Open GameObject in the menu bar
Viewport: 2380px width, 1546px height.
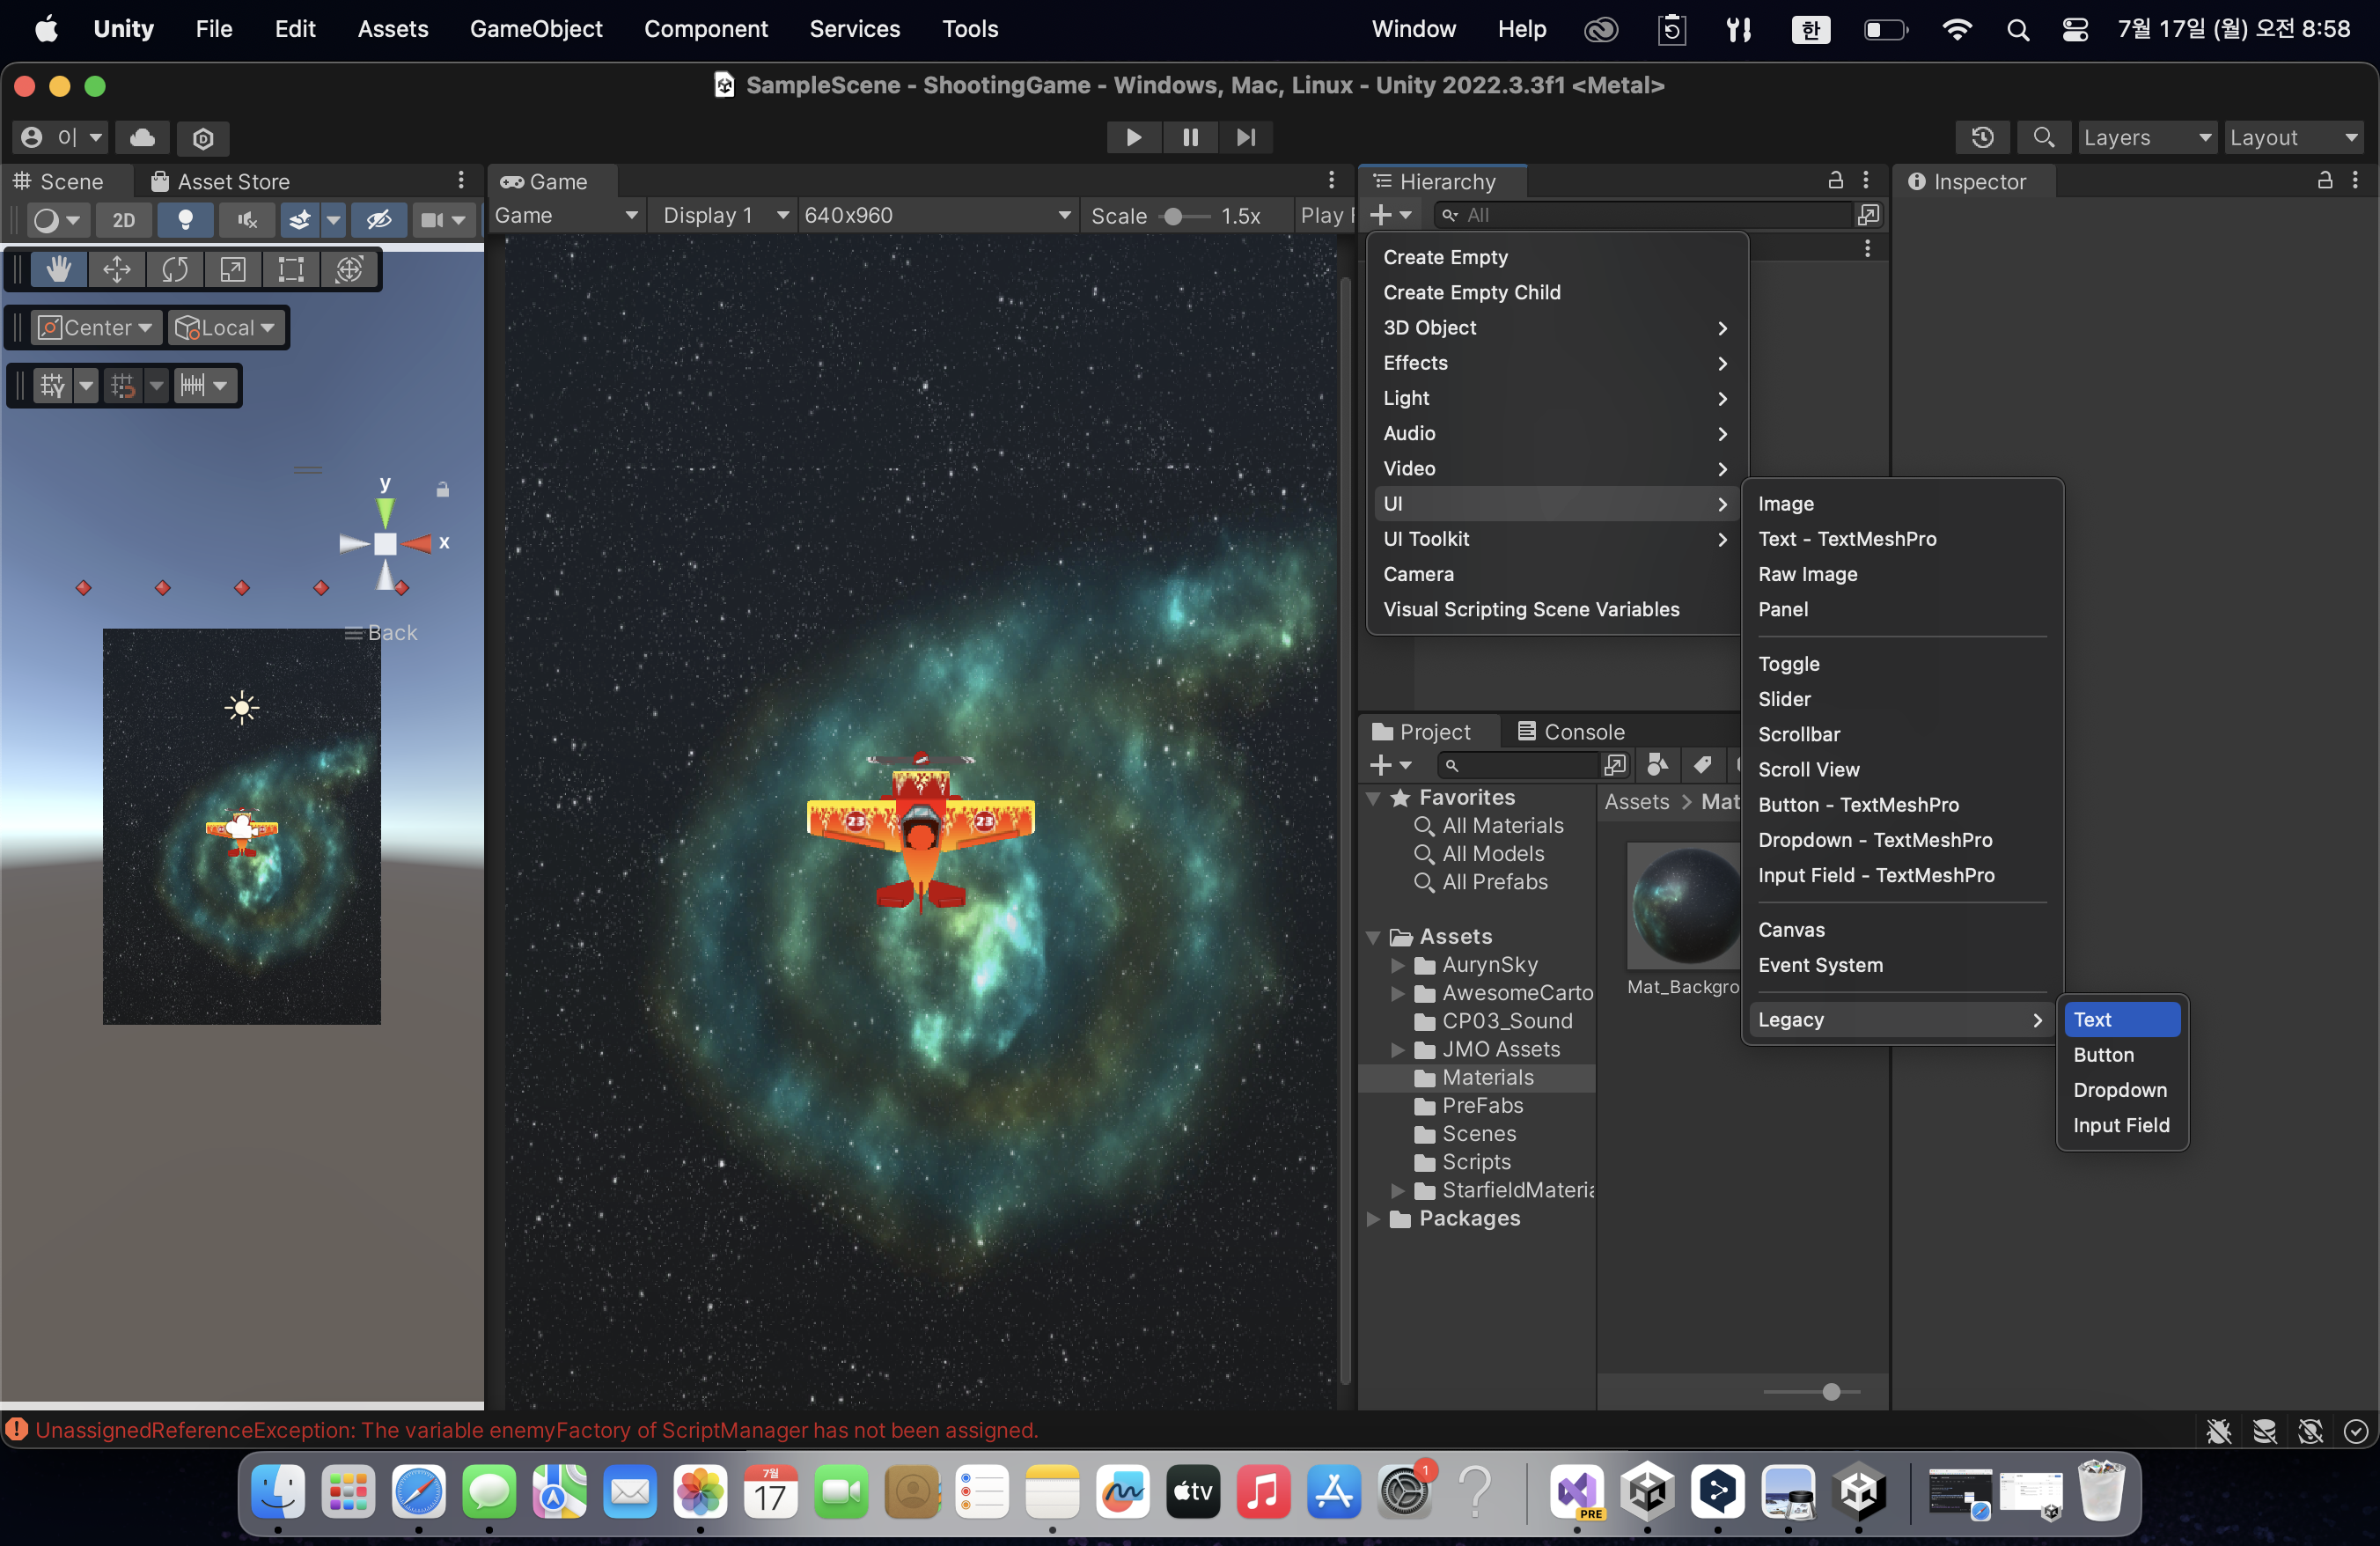tap(536, 29)
